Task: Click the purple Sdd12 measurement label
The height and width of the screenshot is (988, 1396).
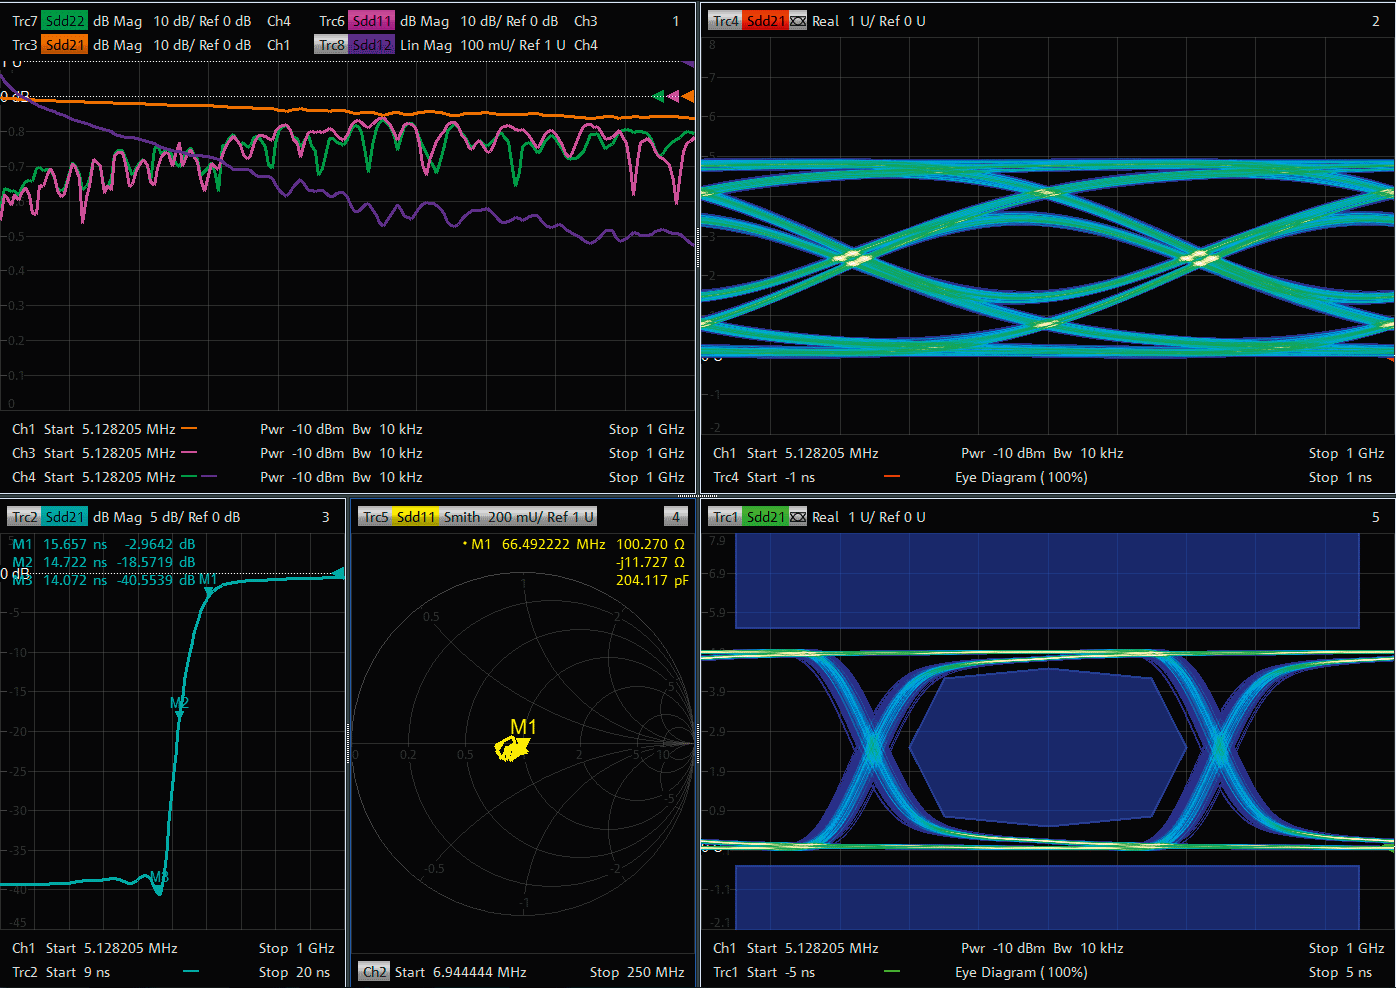Action: pyautogui.click(x=372, y=45)
